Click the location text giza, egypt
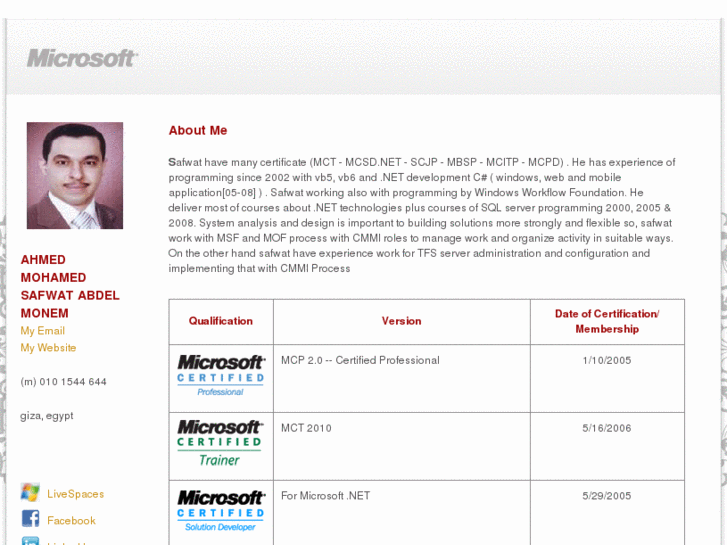The height and width of the screenshot is (545, 727). coord(47,416)
